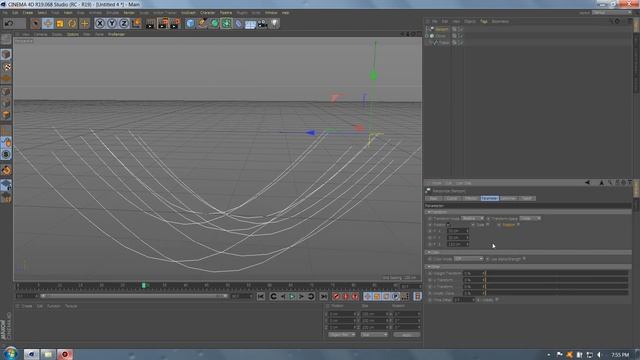Screen dimensions: 640x360
Task: Toggle the Rotation checkbox
Action: click(x=518, y=225)
